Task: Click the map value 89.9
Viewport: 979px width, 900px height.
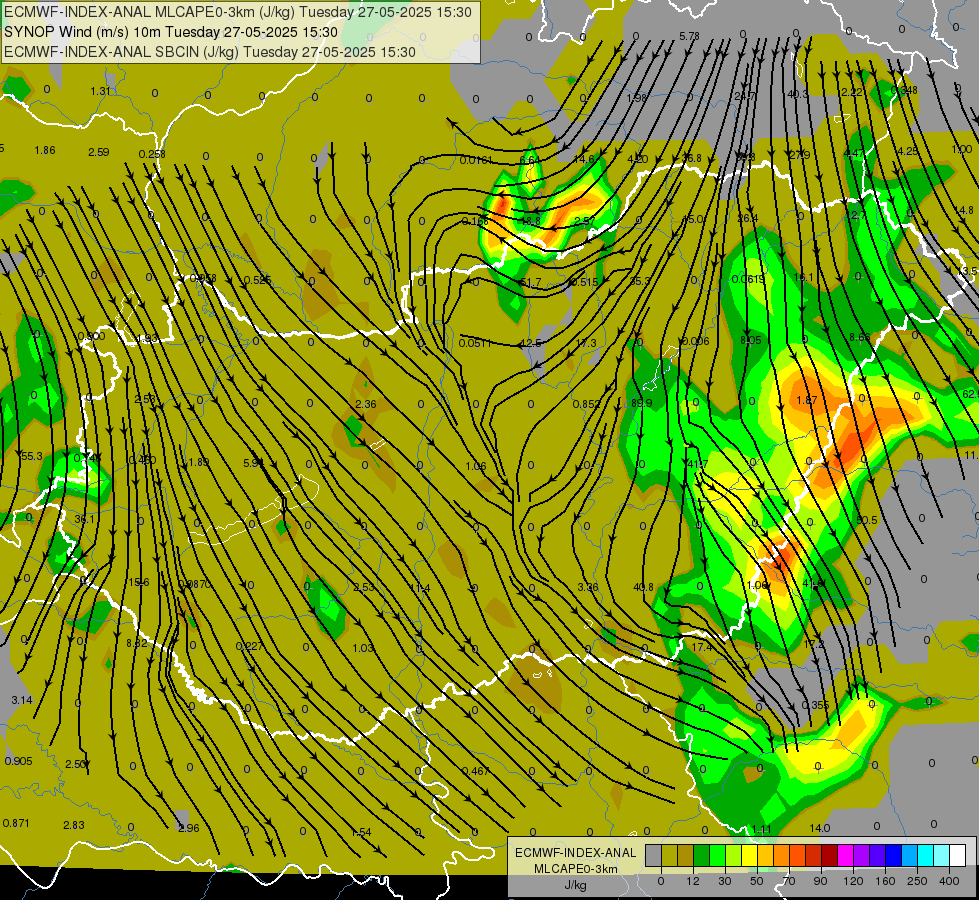Action: click(x=641, y=403)
